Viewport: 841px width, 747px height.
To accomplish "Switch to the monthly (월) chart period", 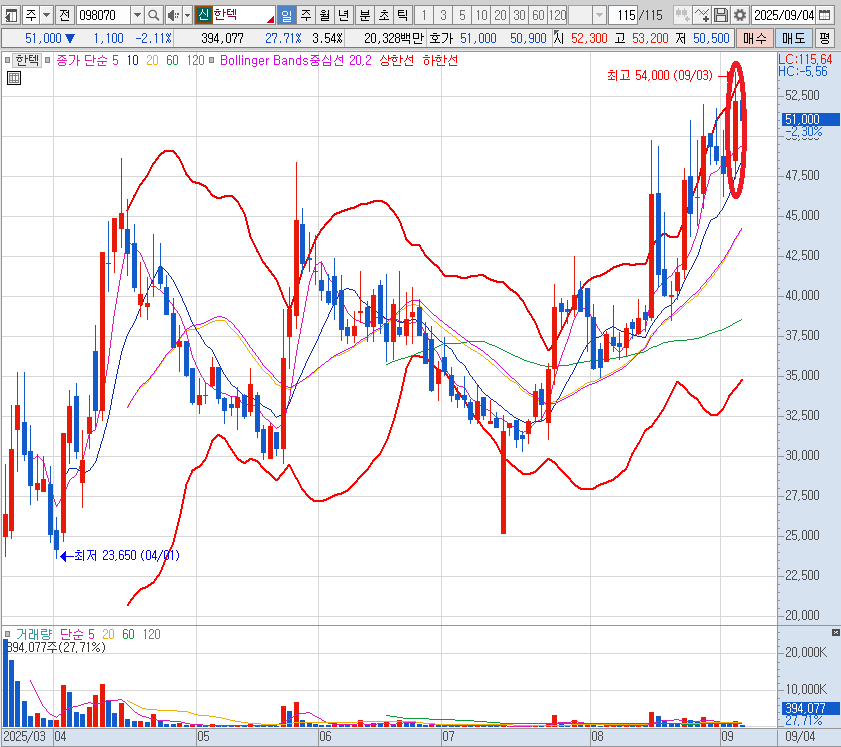I will (324, 15).
